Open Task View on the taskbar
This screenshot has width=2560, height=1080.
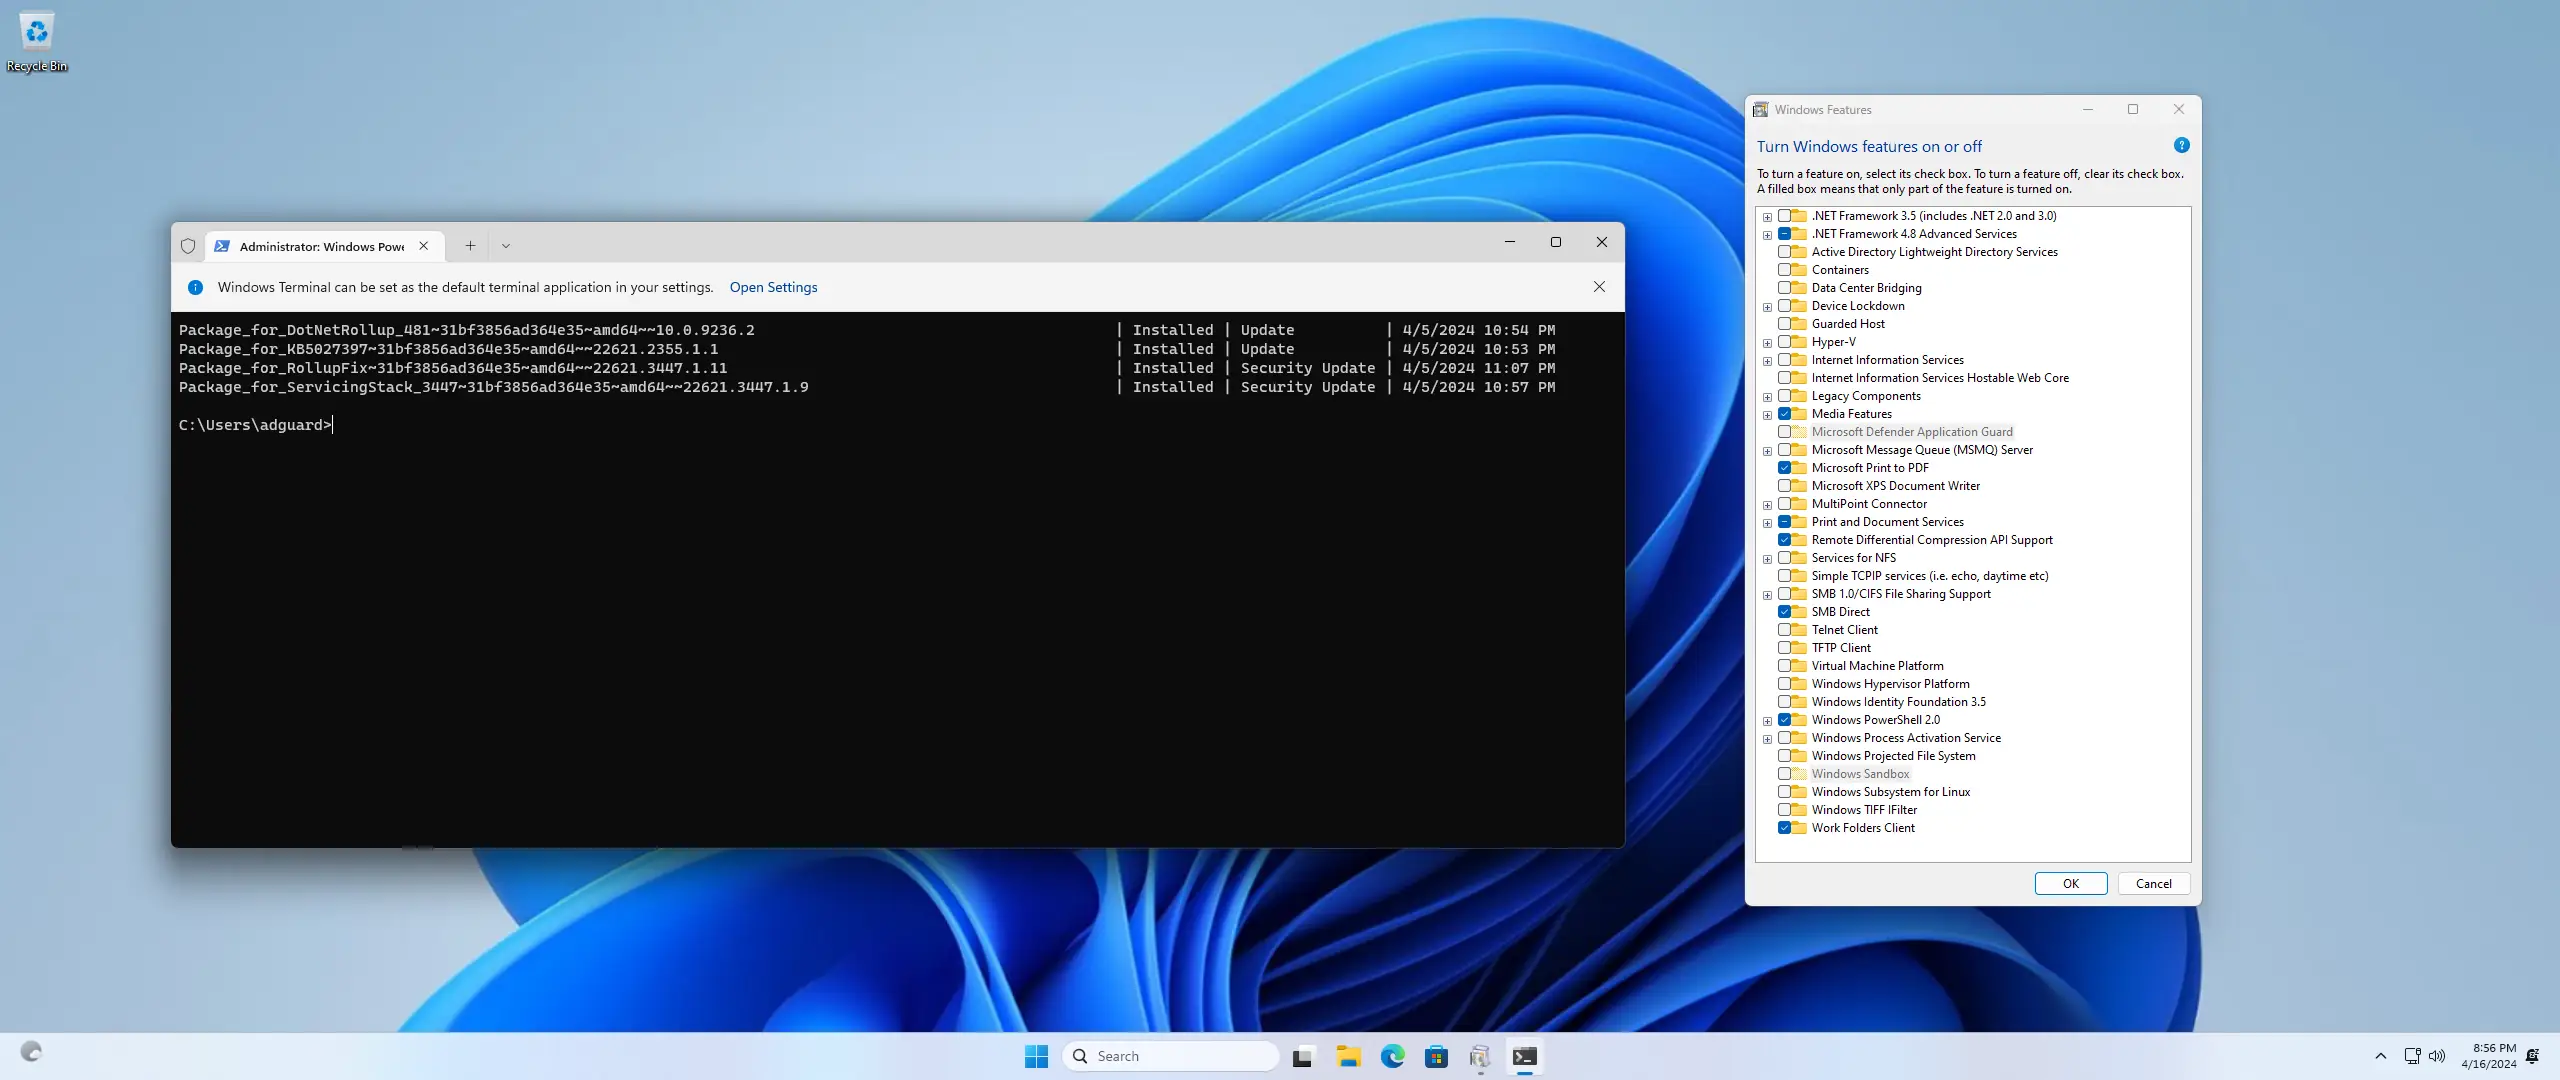(x=1302, y=1056)
